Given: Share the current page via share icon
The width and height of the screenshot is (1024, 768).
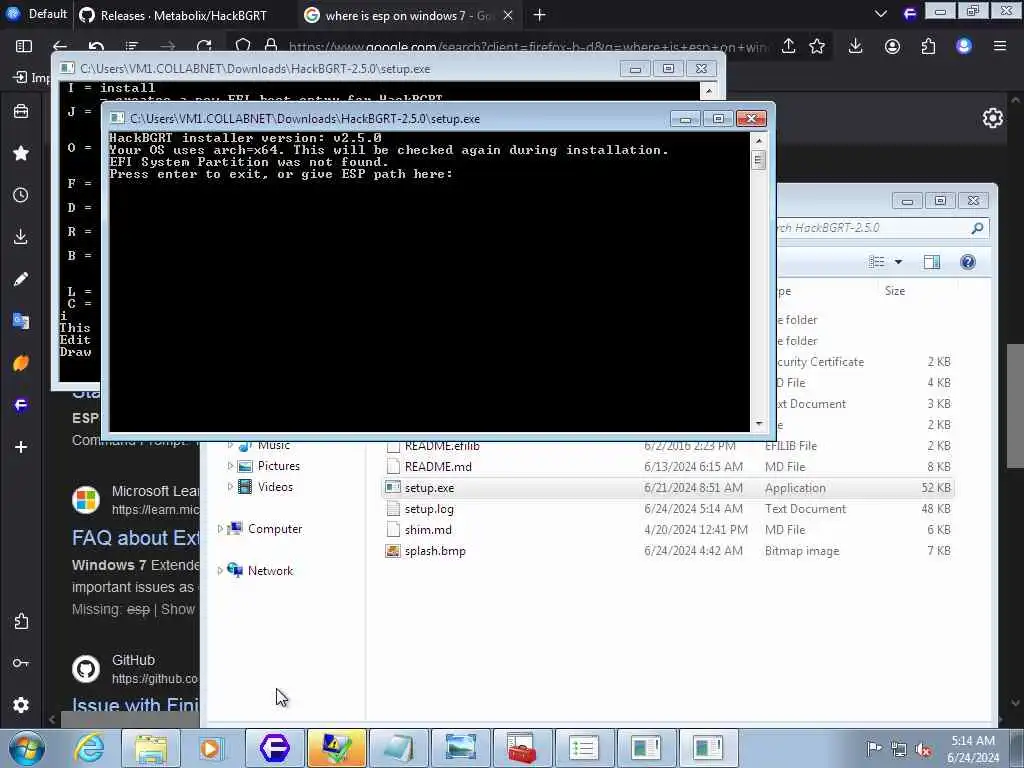Looking at the screenshot, I should point(788,46).
